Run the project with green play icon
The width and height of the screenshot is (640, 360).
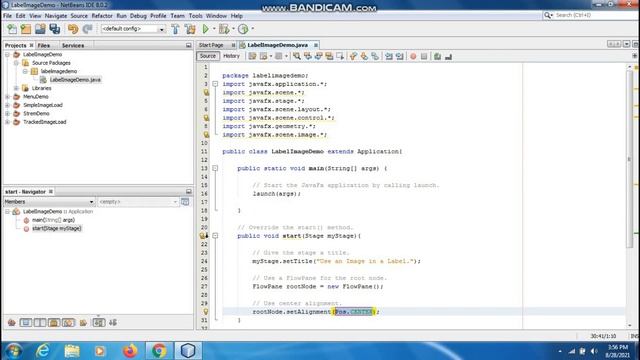[206, 29]
